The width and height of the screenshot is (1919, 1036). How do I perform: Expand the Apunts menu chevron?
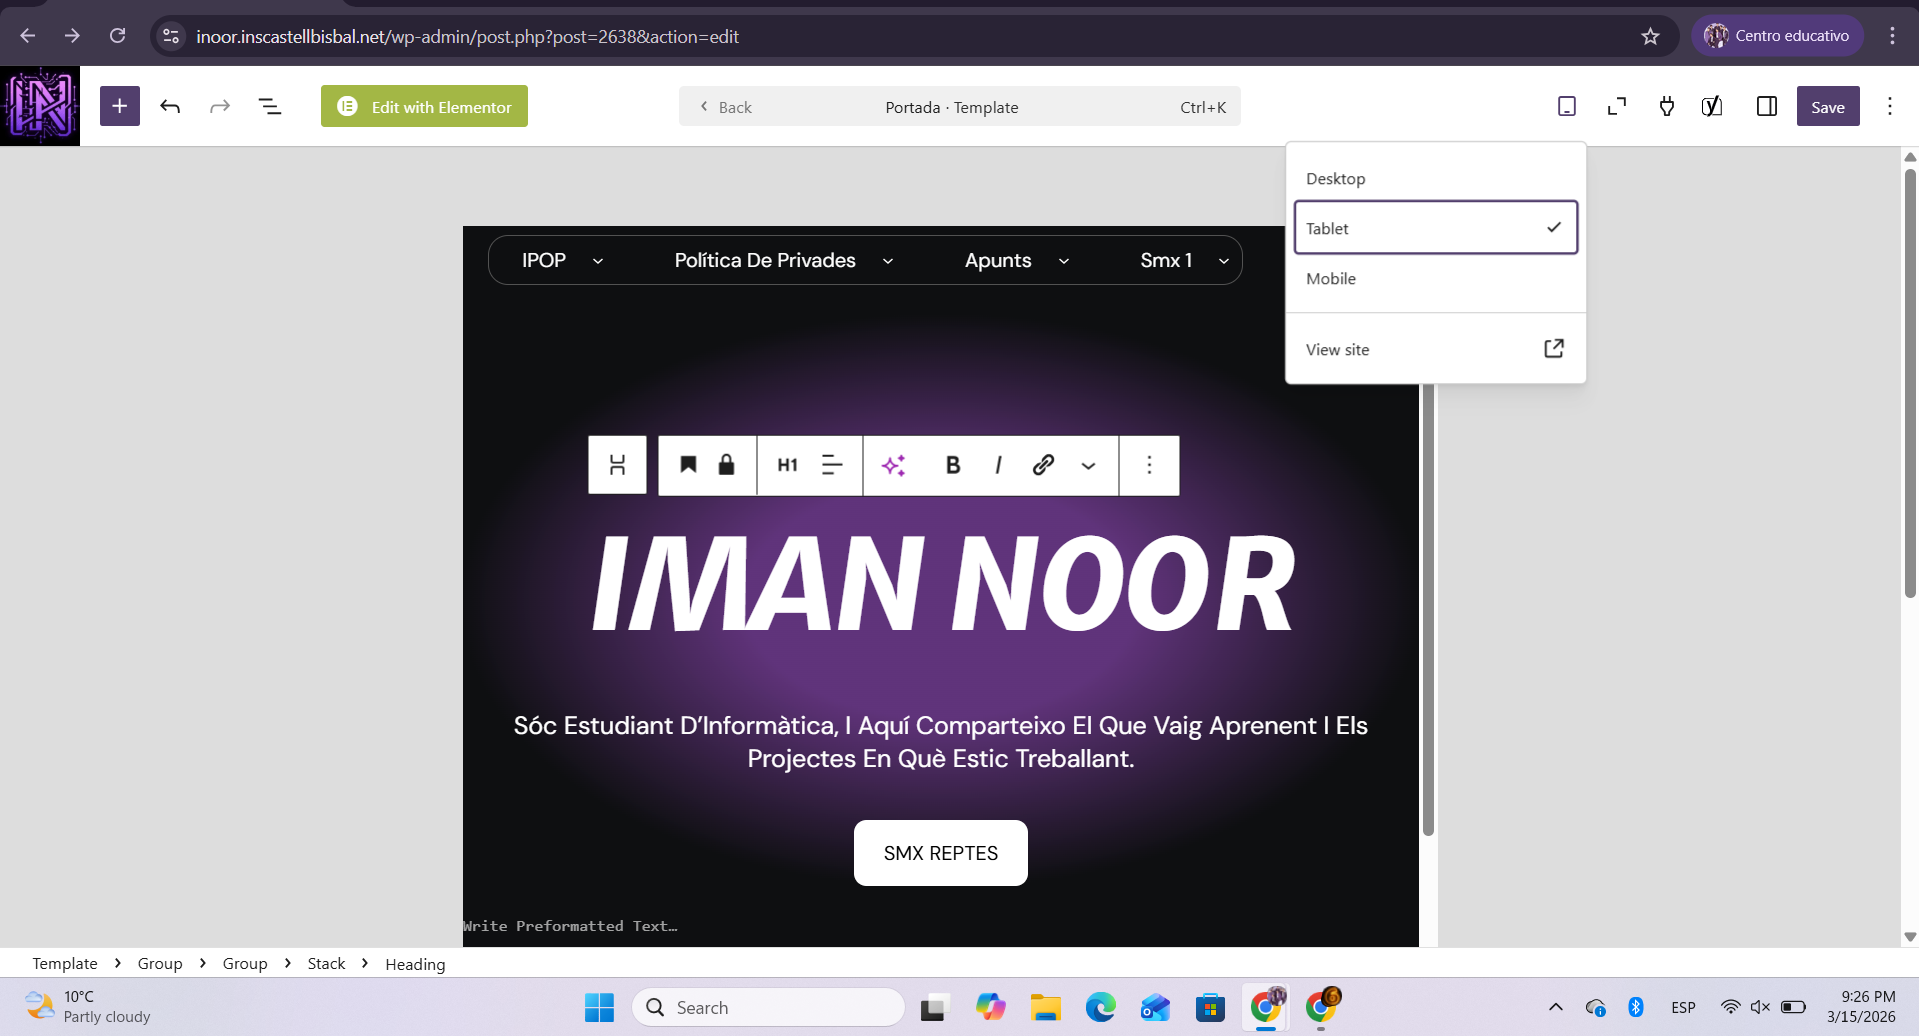[1064, 261]
